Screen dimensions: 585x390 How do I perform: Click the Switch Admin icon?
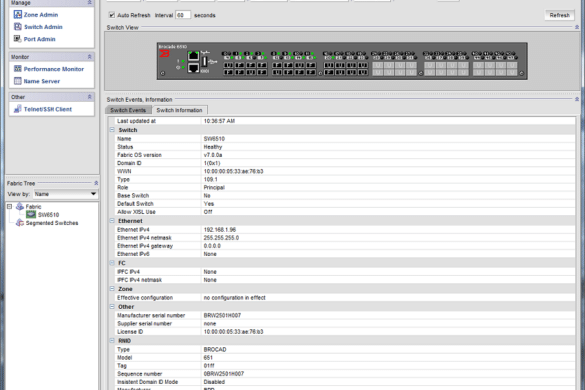click(x=18, y=27)
